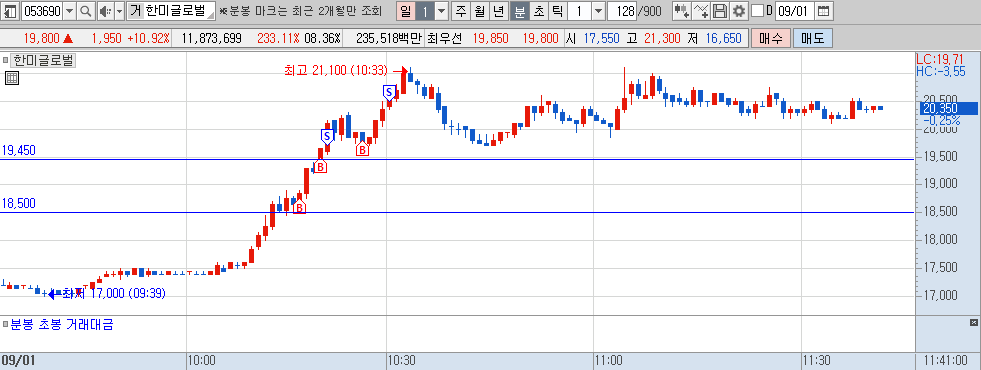Select the 분 (minute) chart period
981x370 pixels.
[x=519, y=11]
